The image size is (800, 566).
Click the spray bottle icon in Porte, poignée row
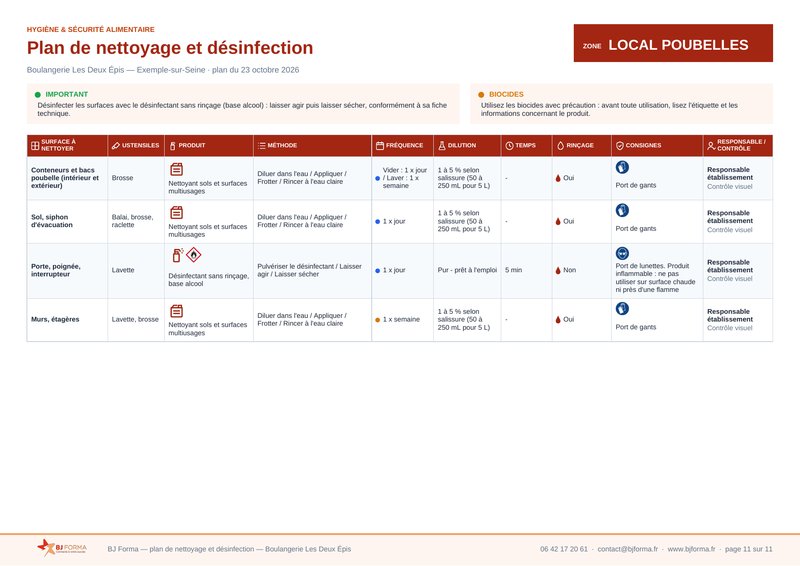click(x=177, y=255)
